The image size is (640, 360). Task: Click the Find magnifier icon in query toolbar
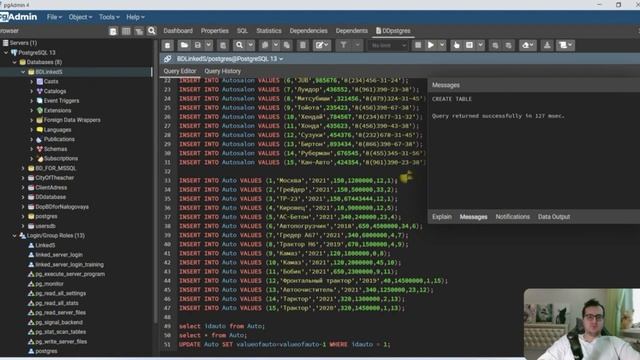[240, 45]
